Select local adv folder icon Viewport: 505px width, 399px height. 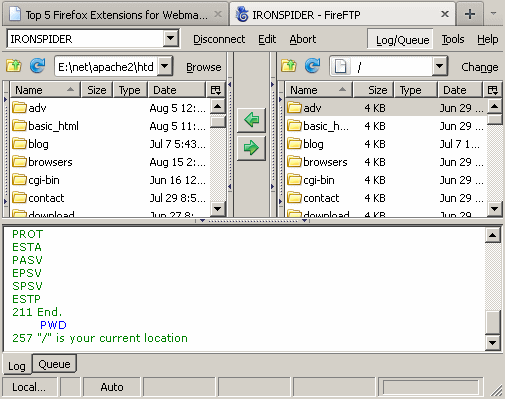[19, 108]
